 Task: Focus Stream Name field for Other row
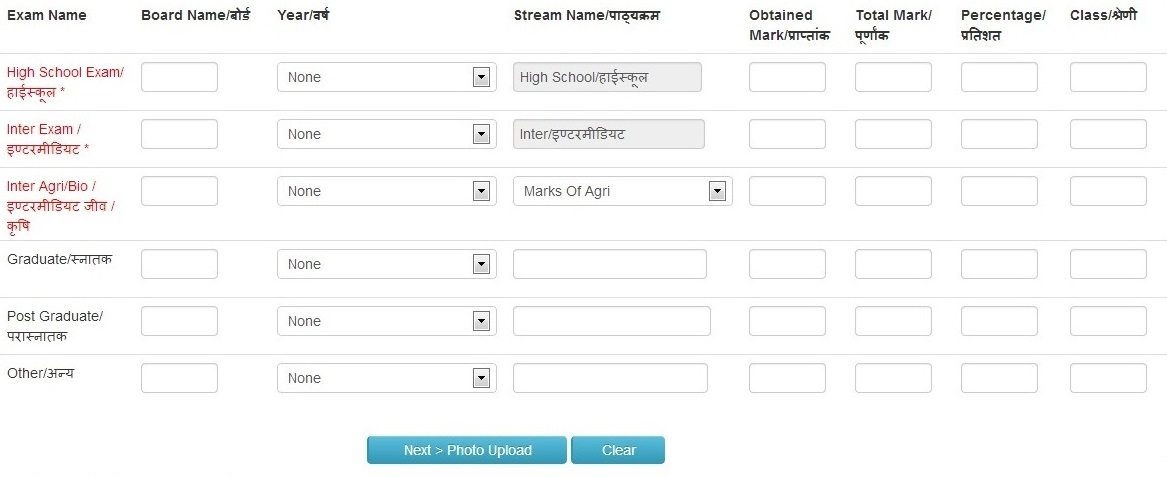coord(610,378)
